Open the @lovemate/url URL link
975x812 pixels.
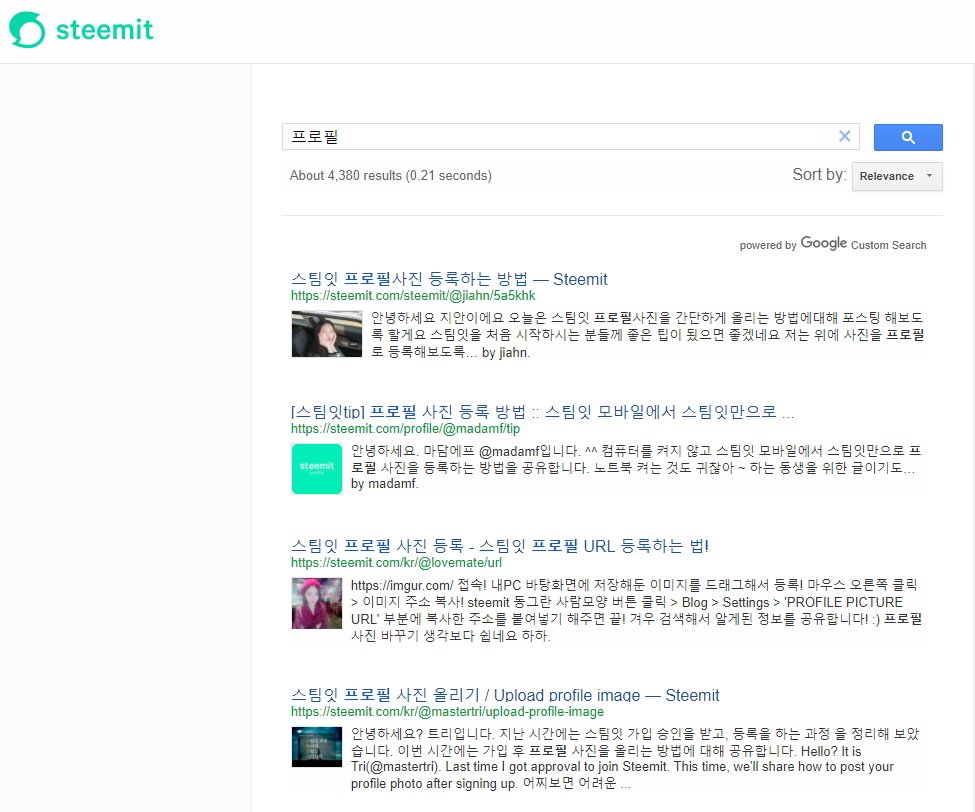(396, 563)
